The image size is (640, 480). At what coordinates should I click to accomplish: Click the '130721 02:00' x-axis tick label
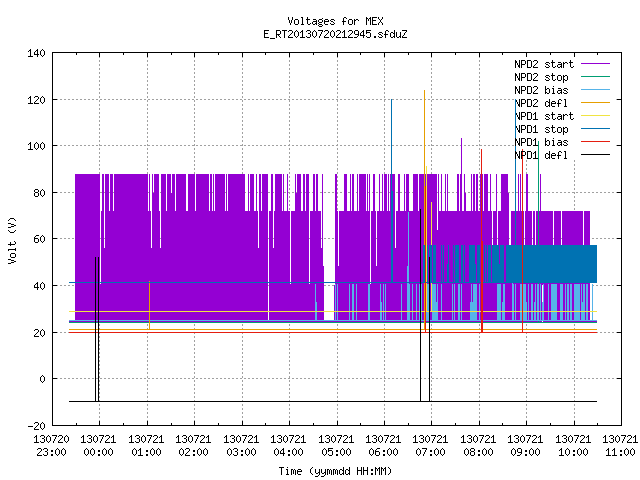click(193, 446)
